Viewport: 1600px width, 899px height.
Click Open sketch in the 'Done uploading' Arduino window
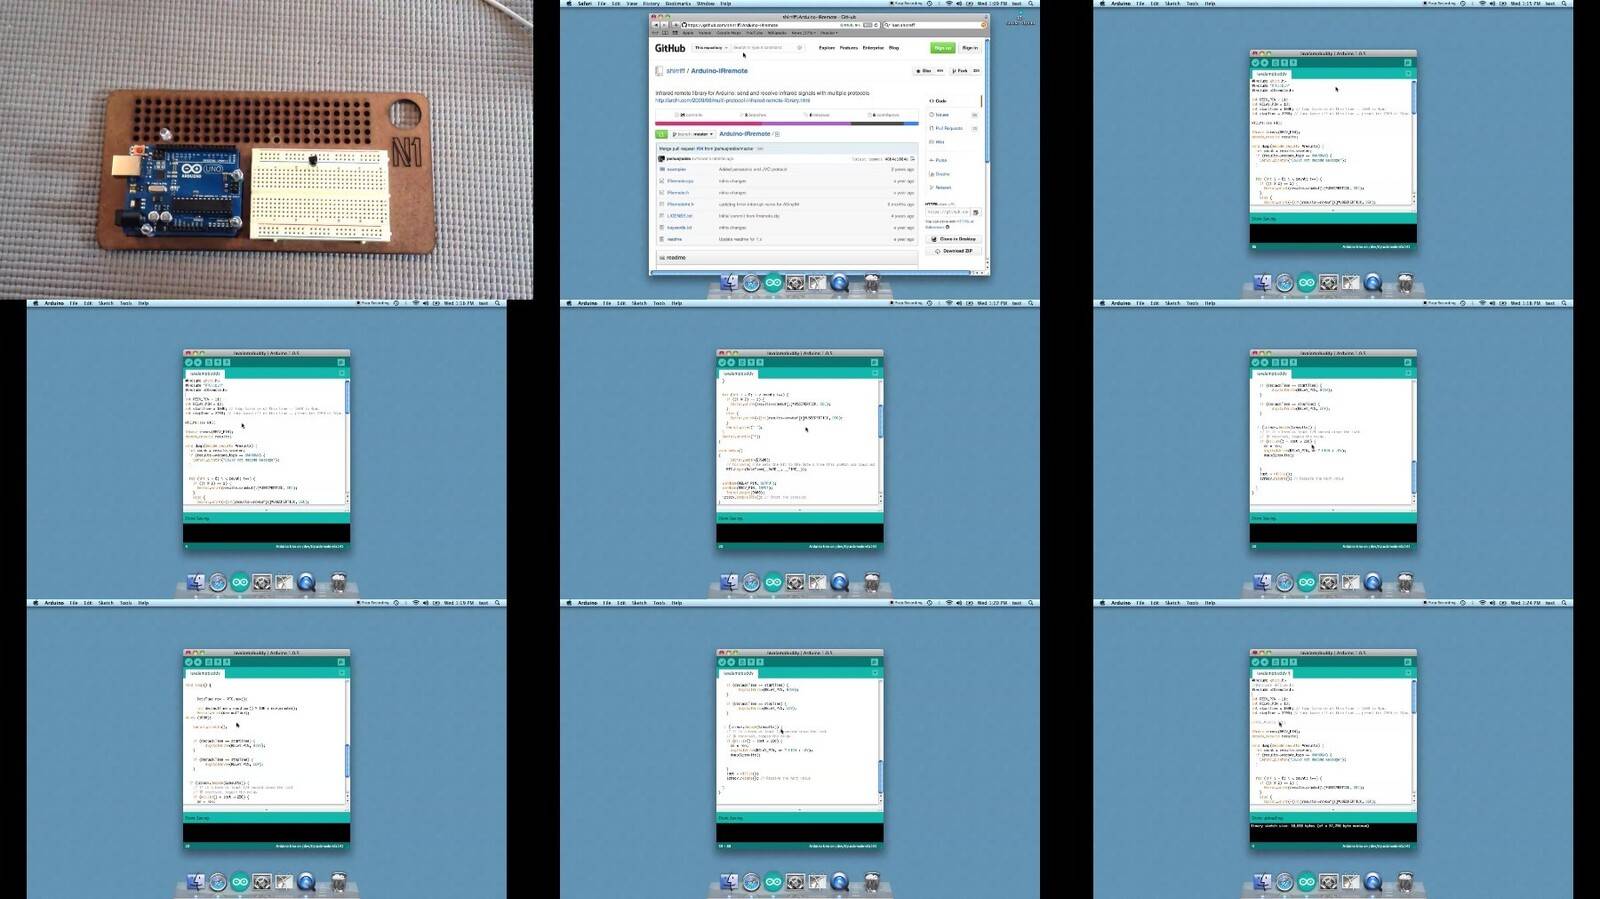(x=1284, y=662)
